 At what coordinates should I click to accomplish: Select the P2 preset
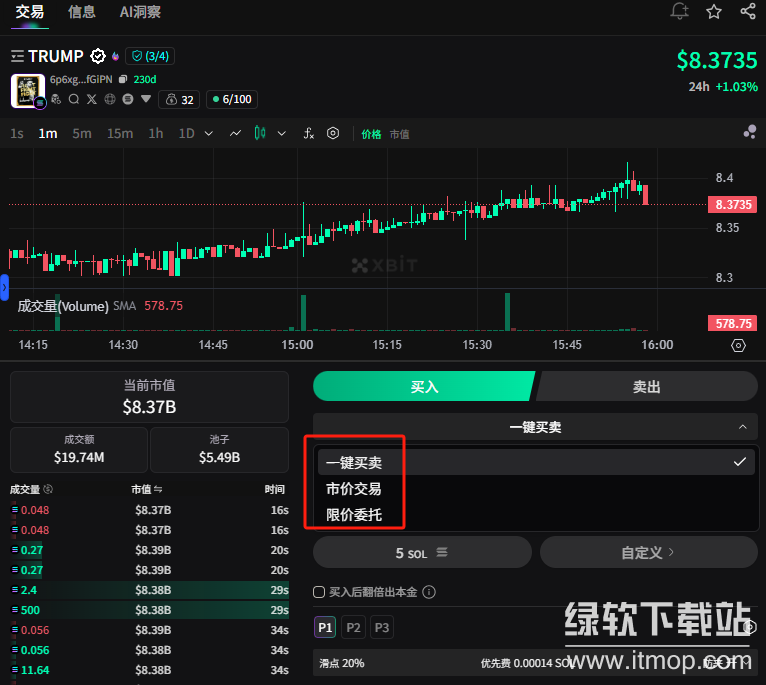tap(353, 627)
